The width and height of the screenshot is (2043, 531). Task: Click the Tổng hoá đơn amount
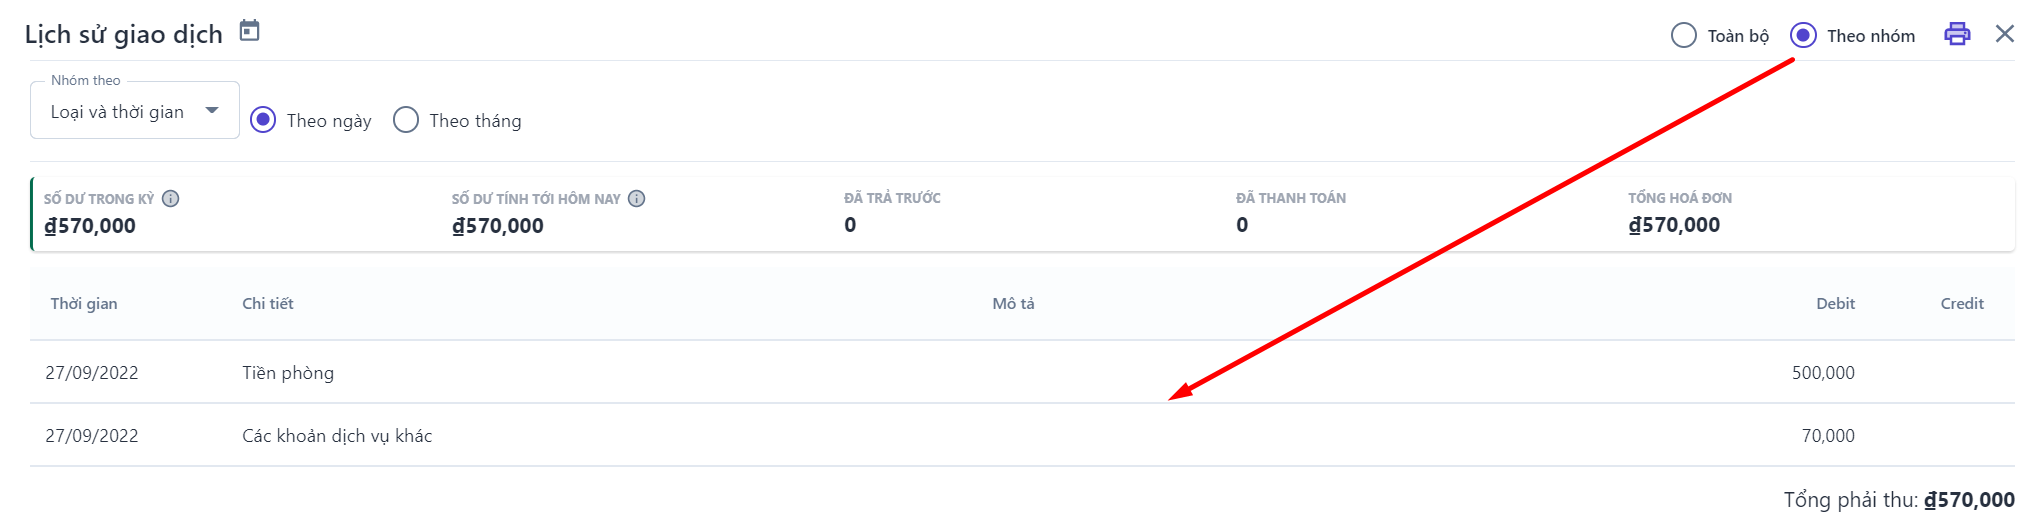point(1674,225)
